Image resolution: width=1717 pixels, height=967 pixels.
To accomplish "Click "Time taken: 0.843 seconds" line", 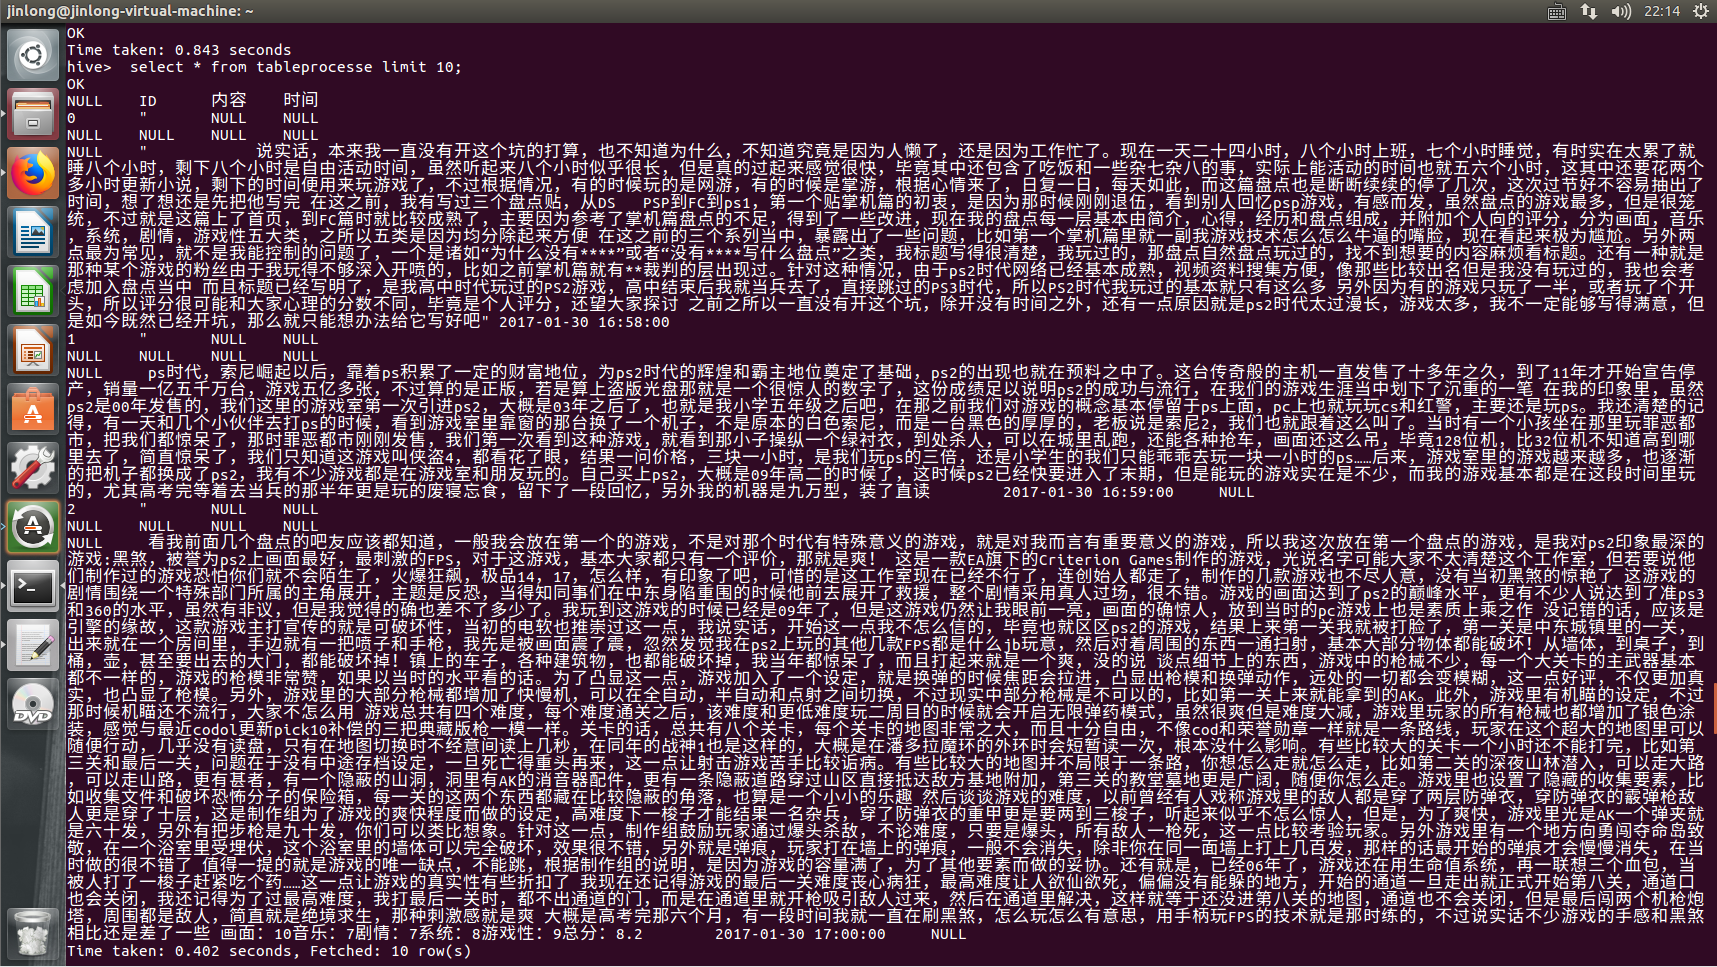I will coord(179,50).
